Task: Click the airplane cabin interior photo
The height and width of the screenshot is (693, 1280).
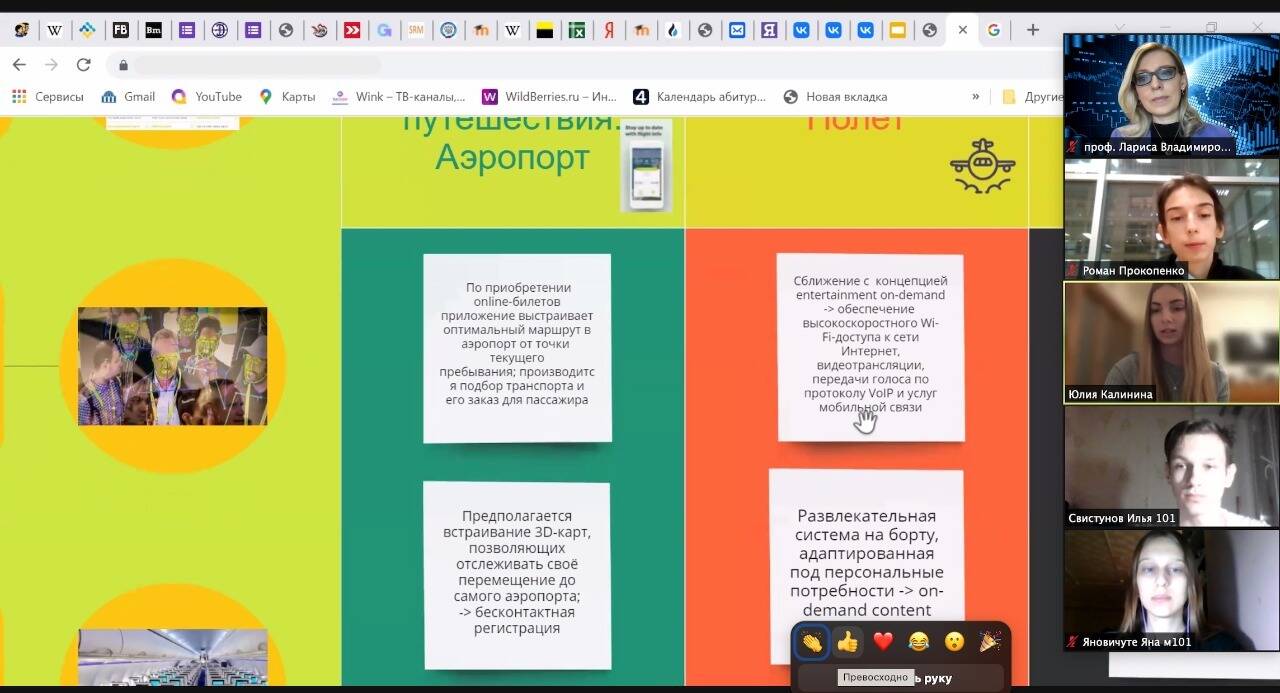Action: [172, 657]
